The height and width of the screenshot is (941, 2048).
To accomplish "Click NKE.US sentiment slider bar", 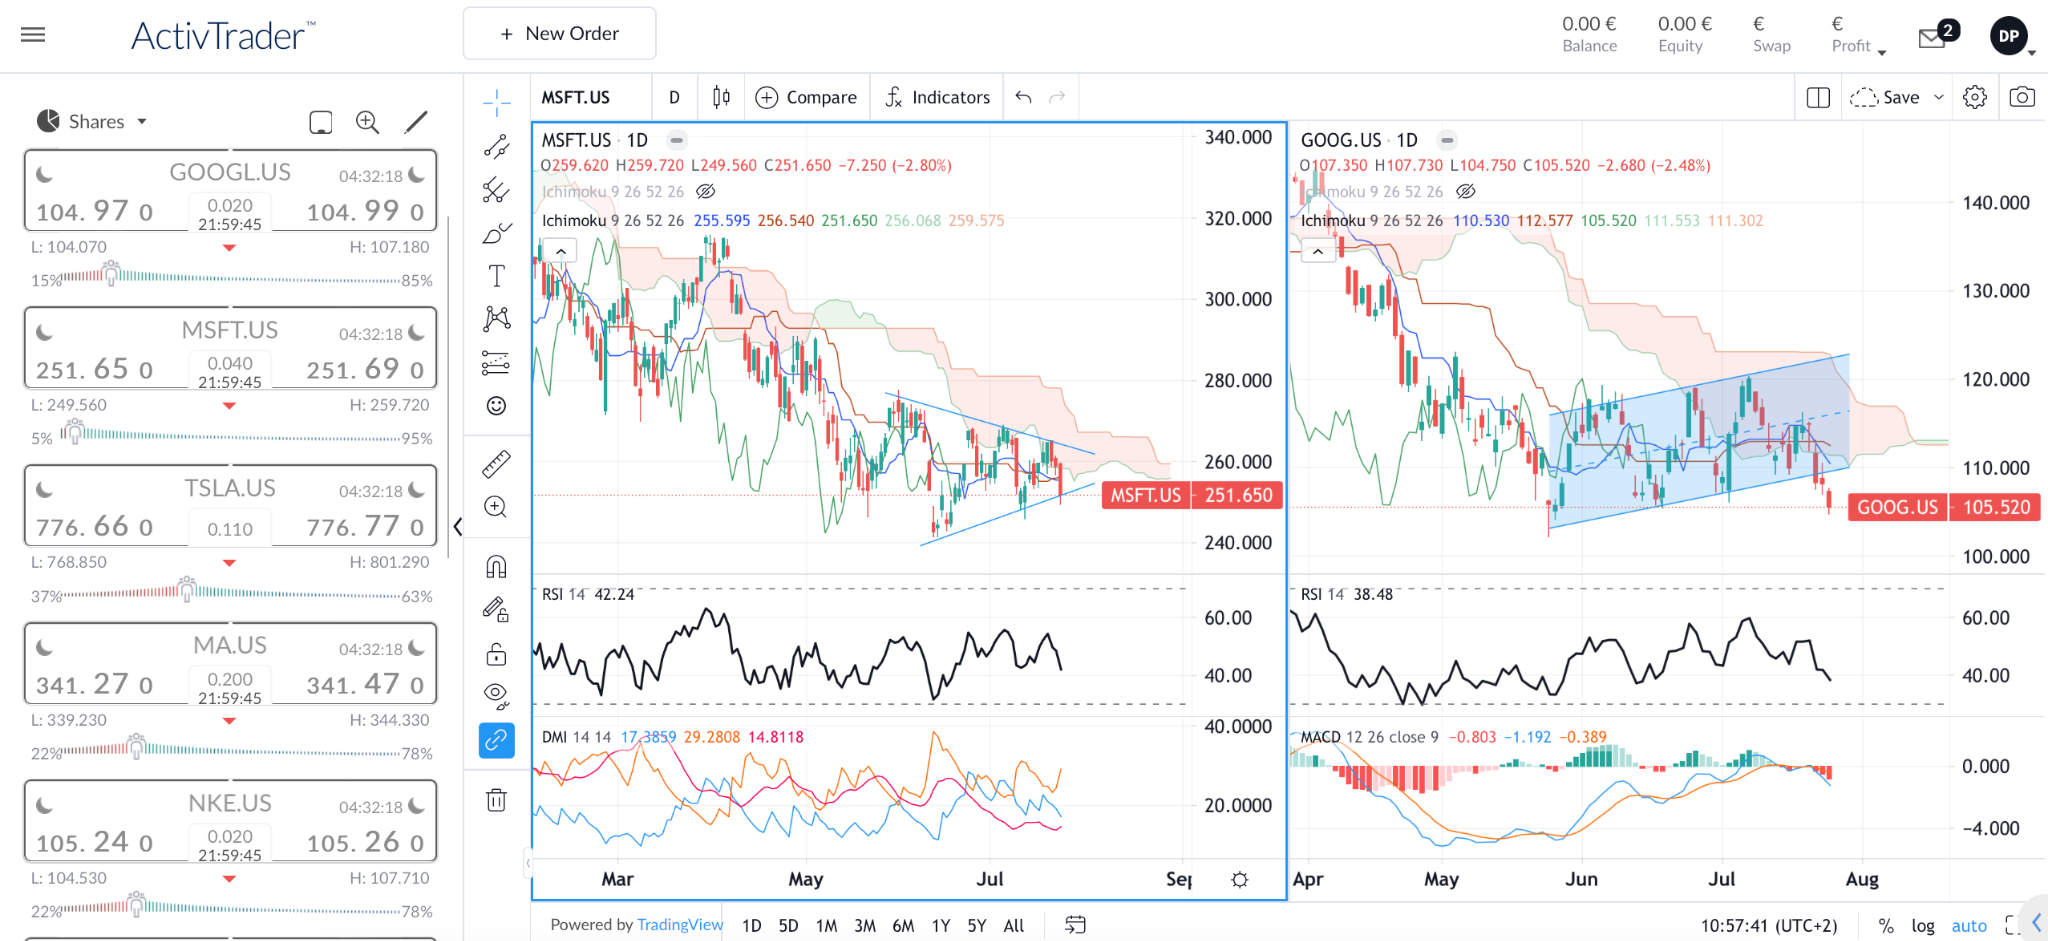I will (232, 905).
